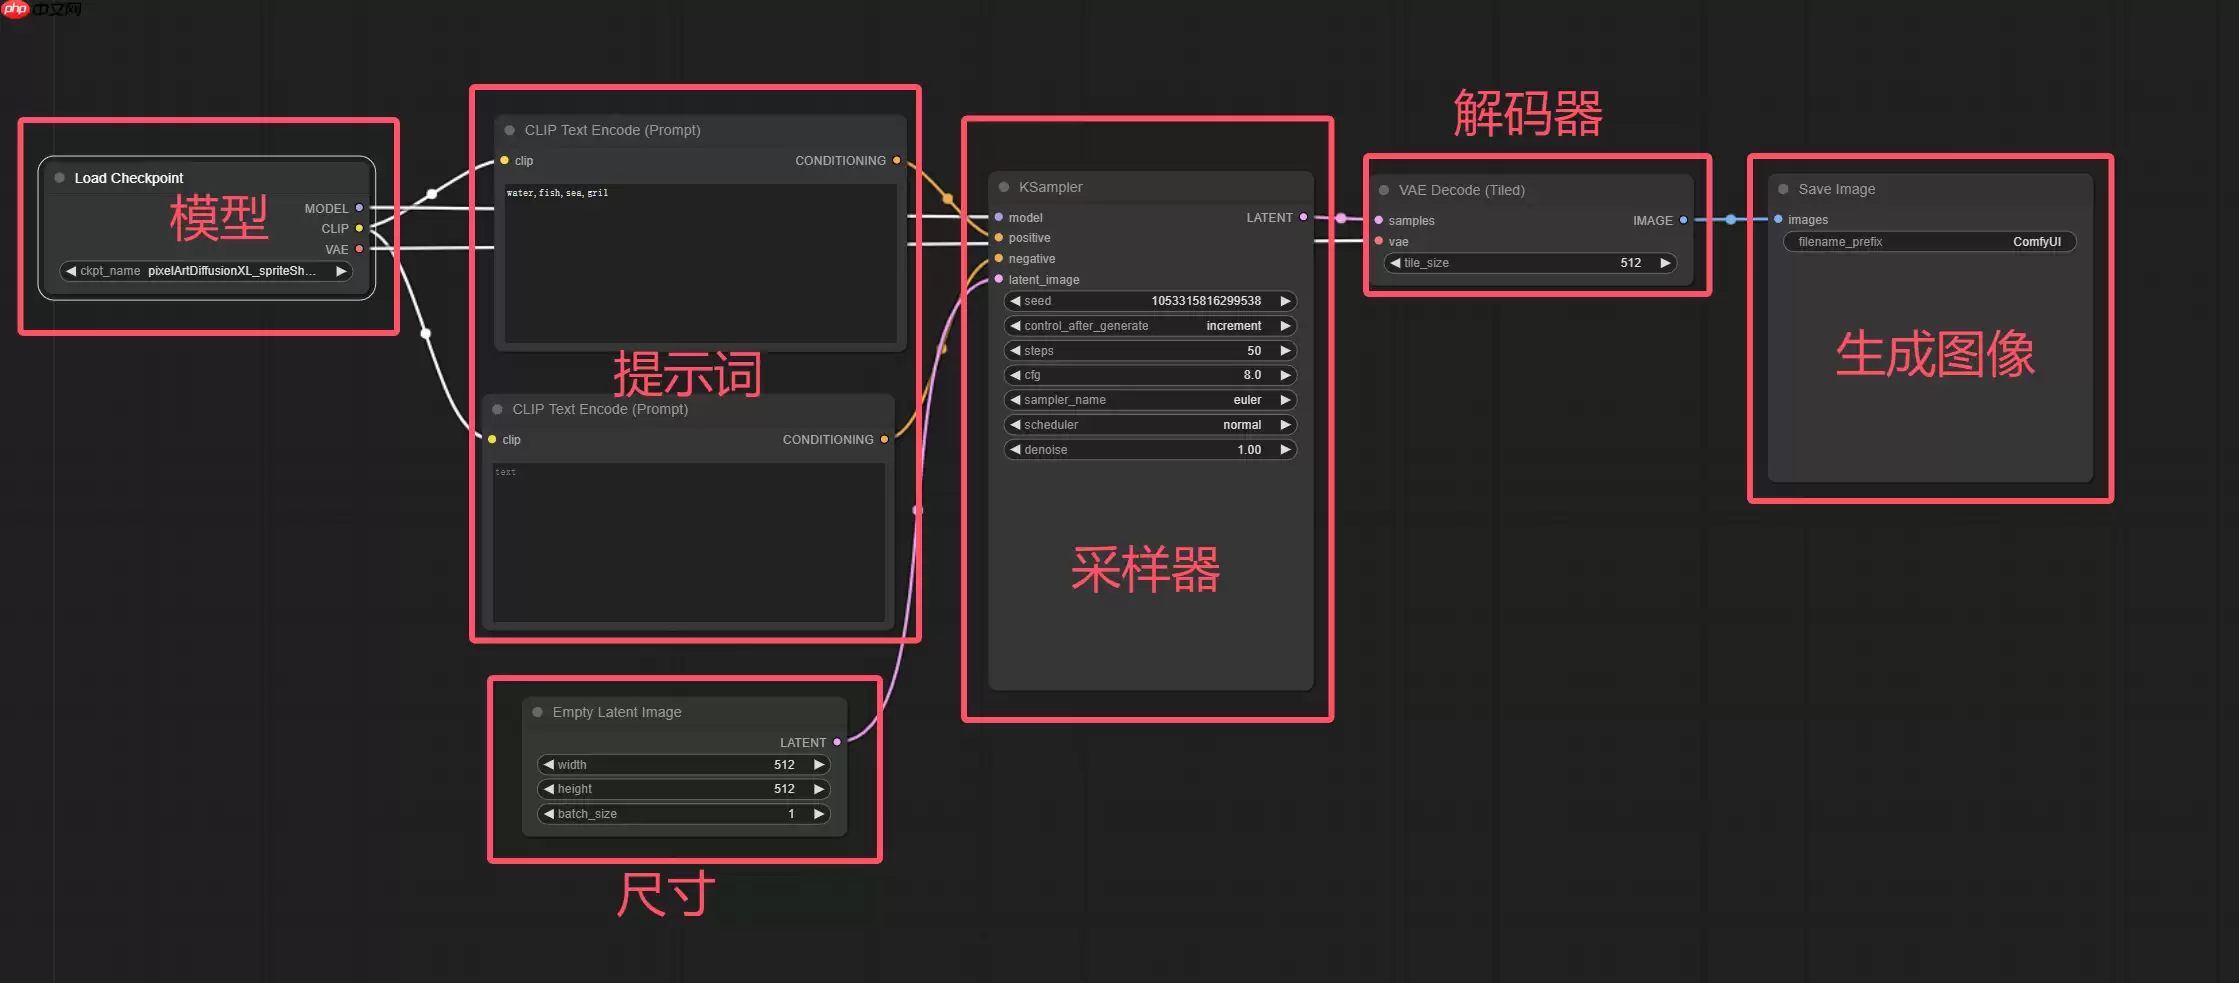Click the IMAGE output port on VAE Decode

point(1683,220)
